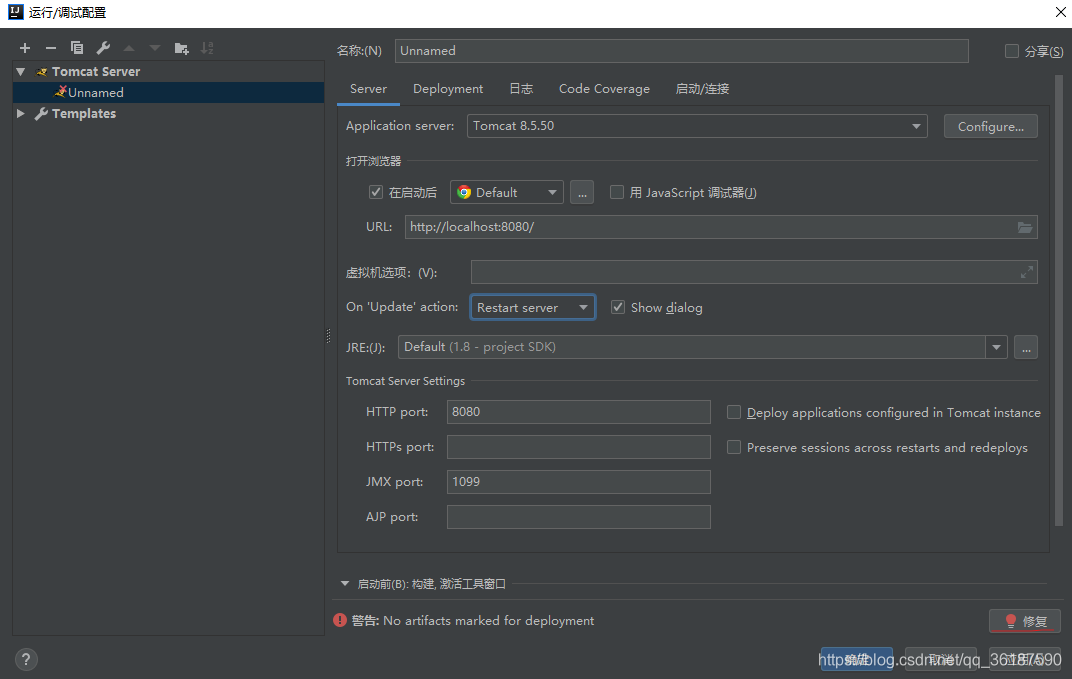This screenshot has height=679, width=1072.
Task: Click the HTTPs port field
Action: 578,447
